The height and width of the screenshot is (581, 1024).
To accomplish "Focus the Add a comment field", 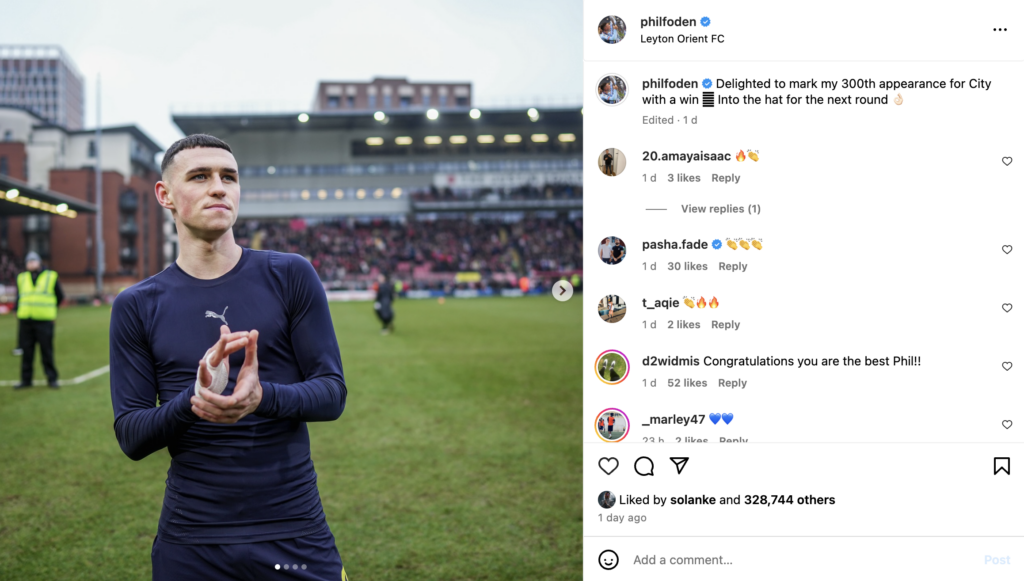I will pyautogui.click(x=803, y=559).
